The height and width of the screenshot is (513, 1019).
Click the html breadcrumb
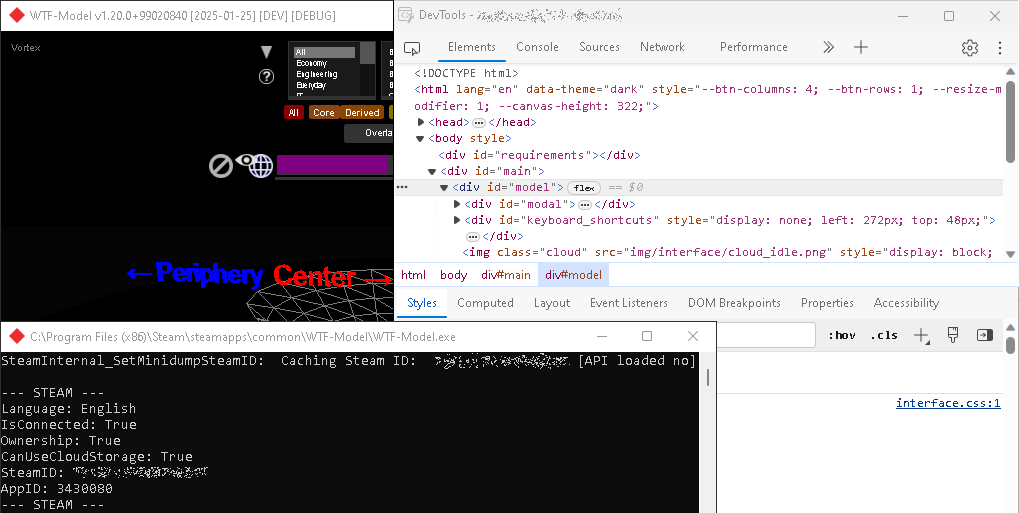coord(413,275)
